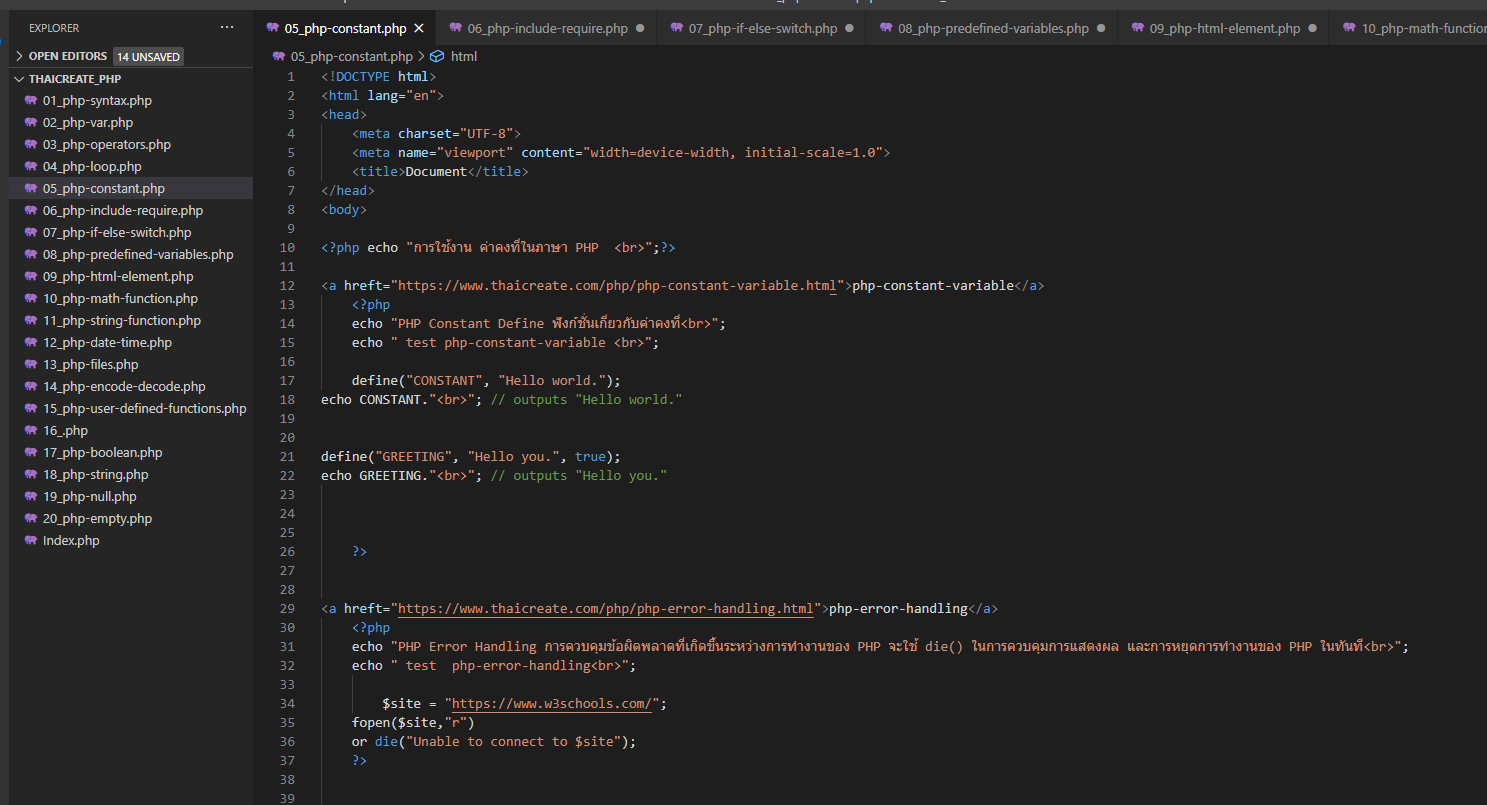Click the <!DOCTYPE html> line
The image size is (1487, 805).
coord(379,76)
